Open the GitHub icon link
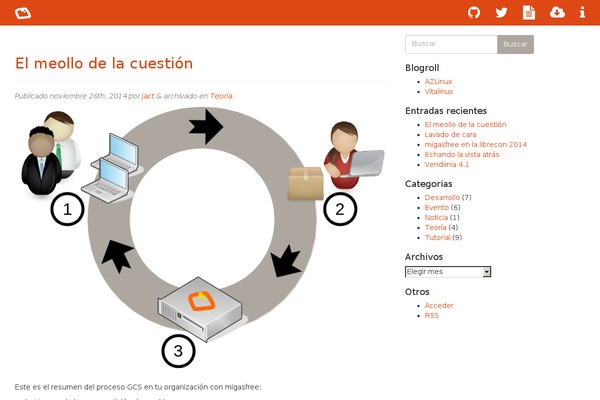This screenshot has width=600, height=400. tap(474, 13)
